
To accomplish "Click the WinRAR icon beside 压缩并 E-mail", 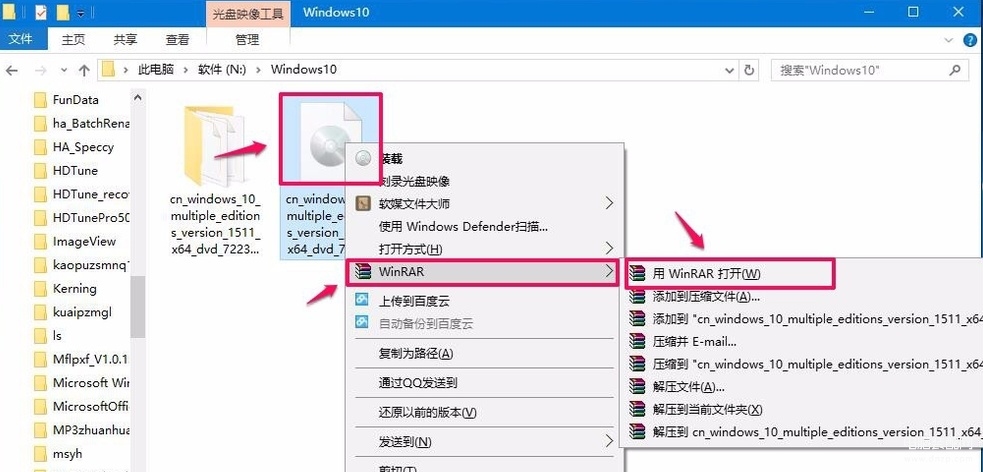I will pyautogui.click(x=638, y=342).
